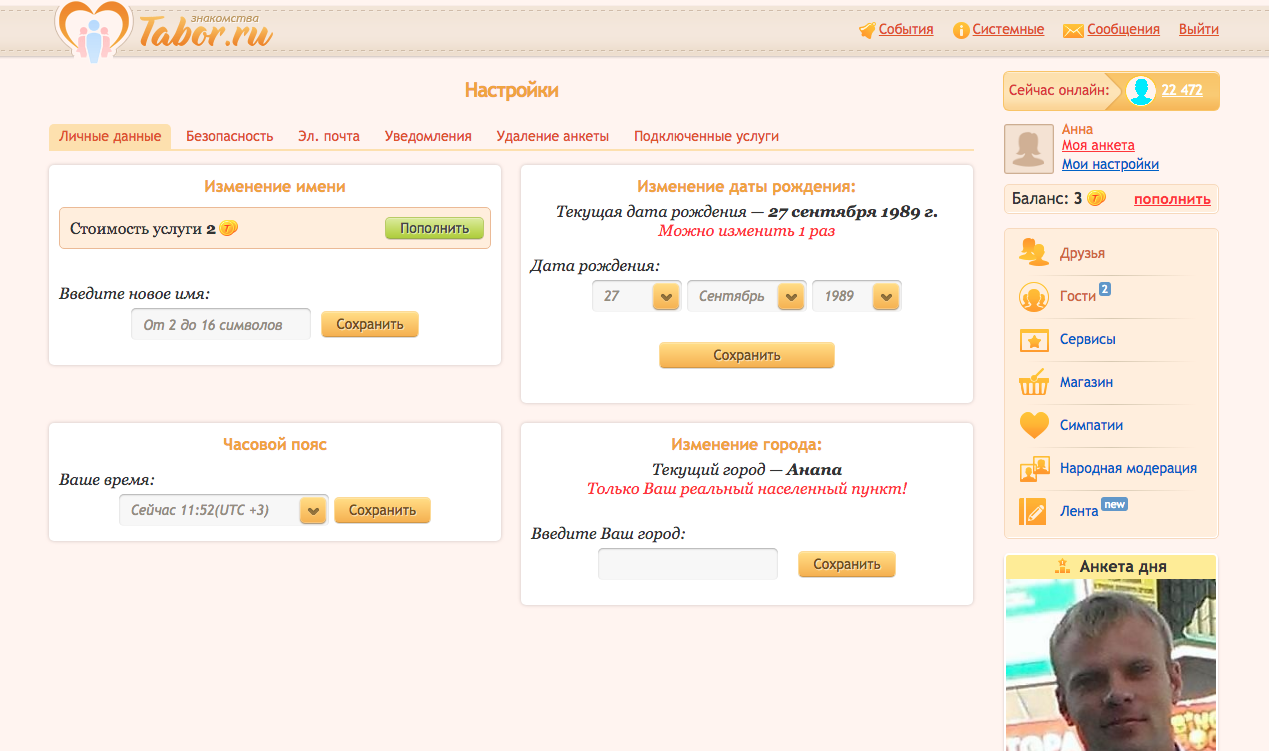This screenshot has width=1269, height=751.
Task: Open the Народная модерация sidebar link
Action: pos(1128,468)
